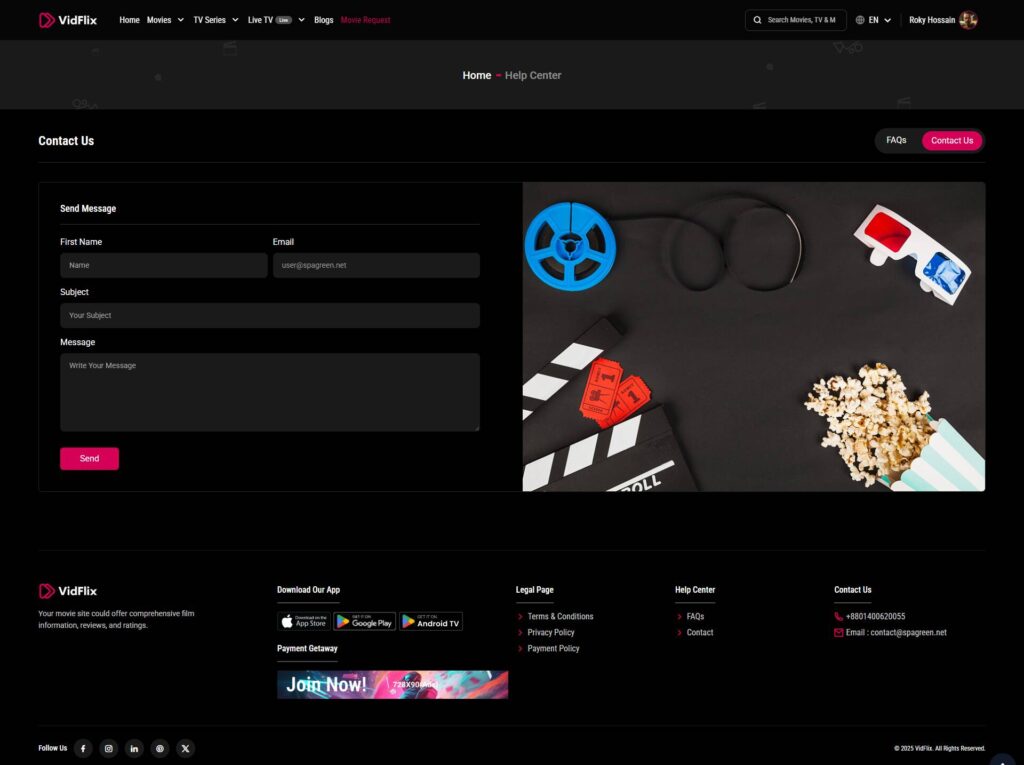This screenshot has height=765, width=1024.
Task: Expand the TV Series dropdown menu
Action: [216, 20]
